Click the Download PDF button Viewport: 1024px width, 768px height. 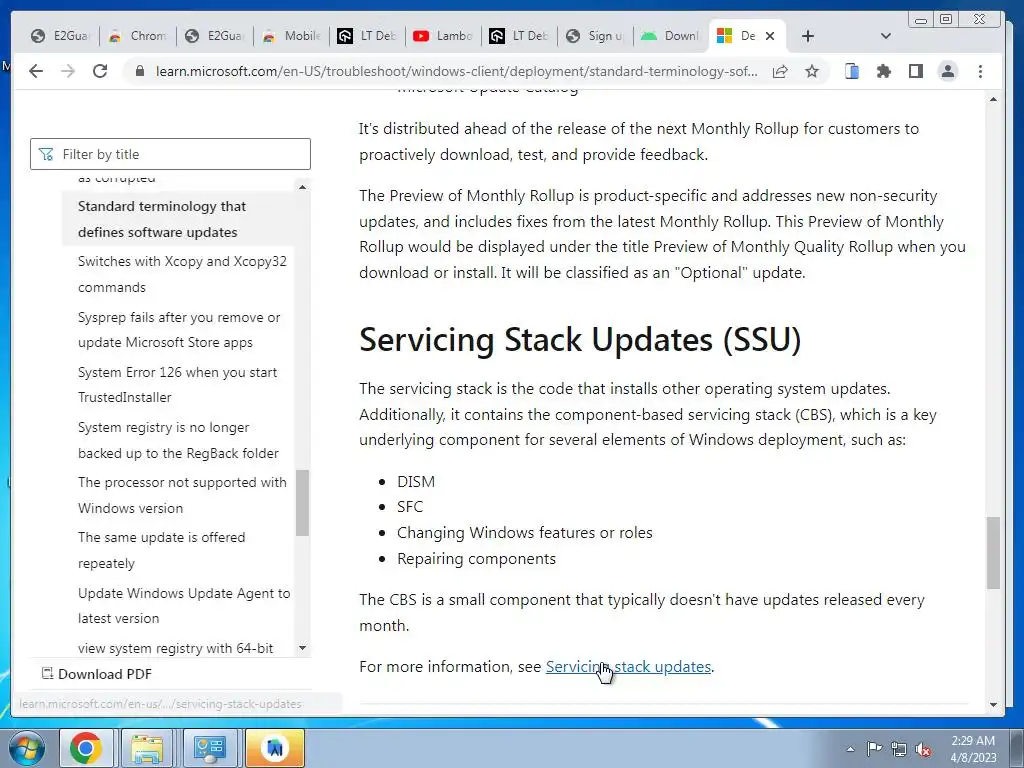point(97,674)
